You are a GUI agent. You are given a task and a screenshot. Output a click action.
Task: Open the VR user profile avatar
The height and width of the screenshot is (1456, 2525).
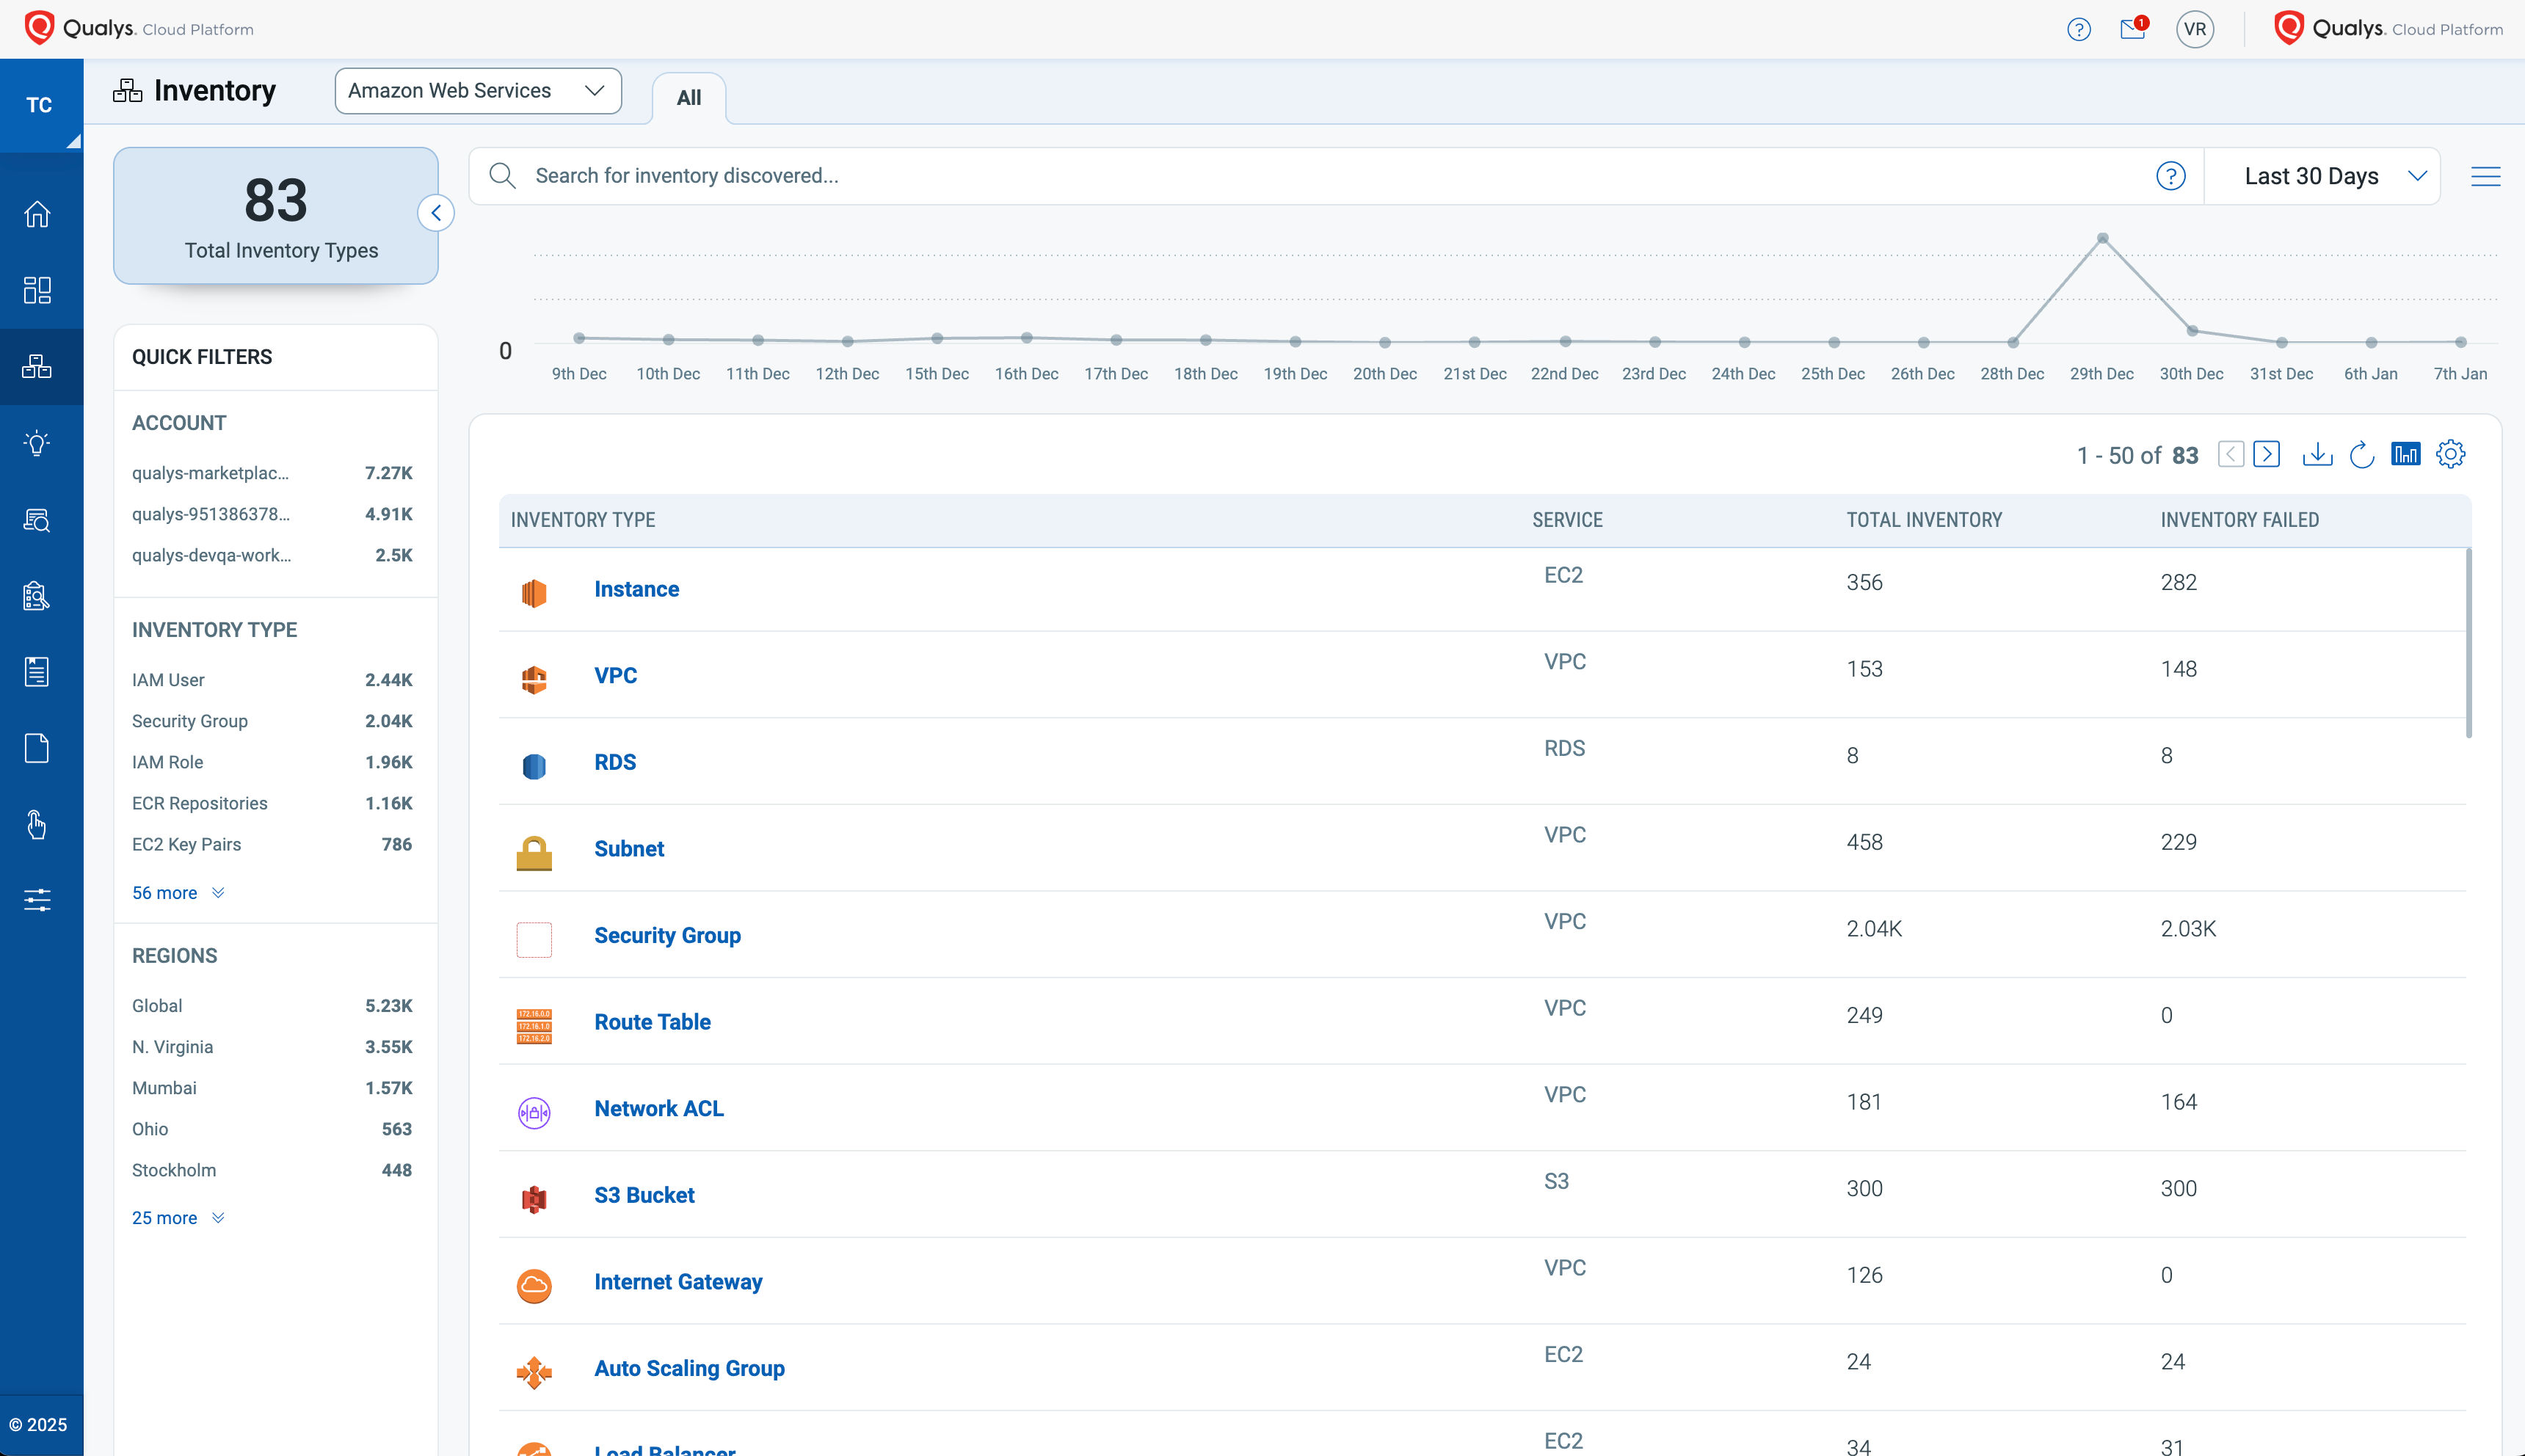pyautogui.click(x=2195, y=29)
